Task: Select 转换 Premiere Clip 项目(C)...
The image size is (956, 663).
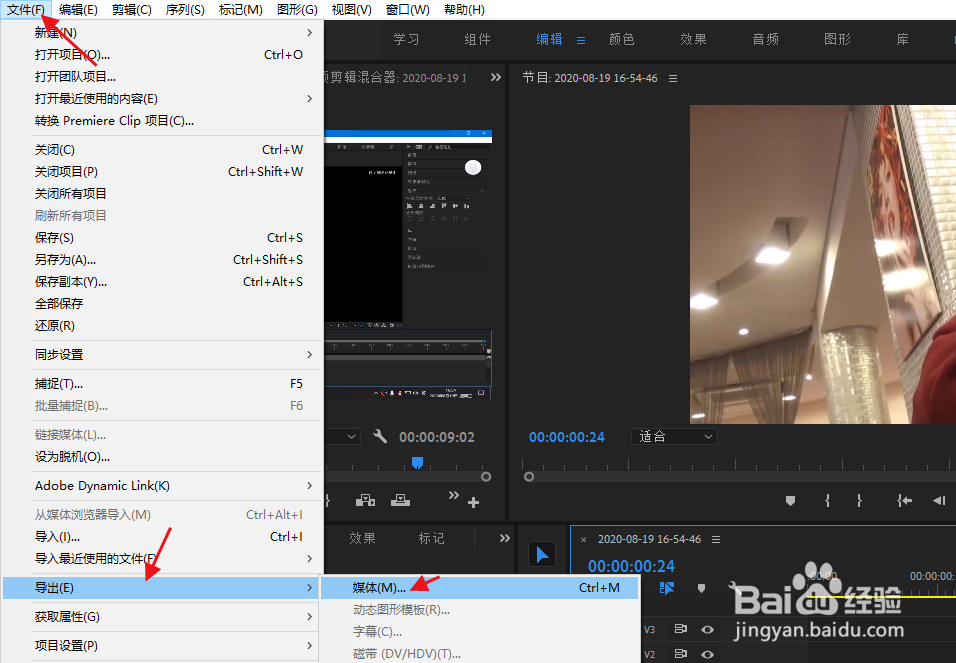Action: [x=162, y=121]
